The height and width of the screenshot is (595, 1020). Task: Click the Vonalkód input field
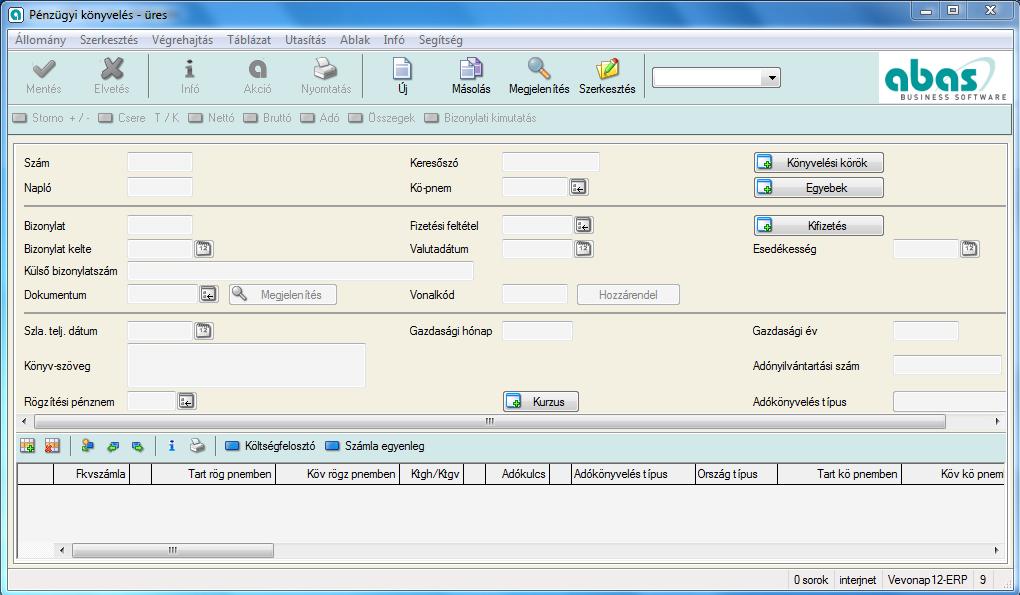pyautogui.click(x=535, y=295)
